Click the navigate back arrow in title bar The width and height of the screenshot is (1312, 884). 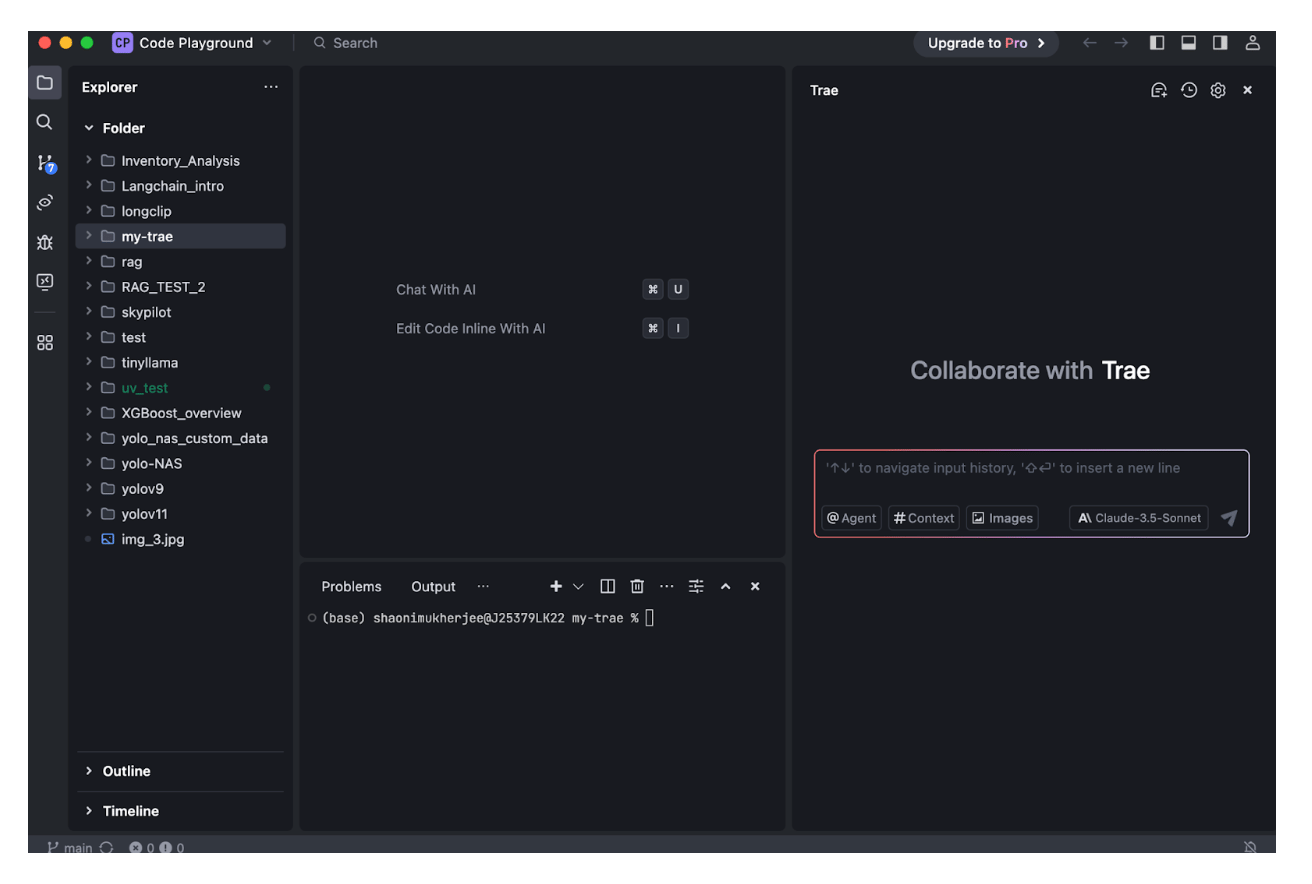tap(1090, 43)
